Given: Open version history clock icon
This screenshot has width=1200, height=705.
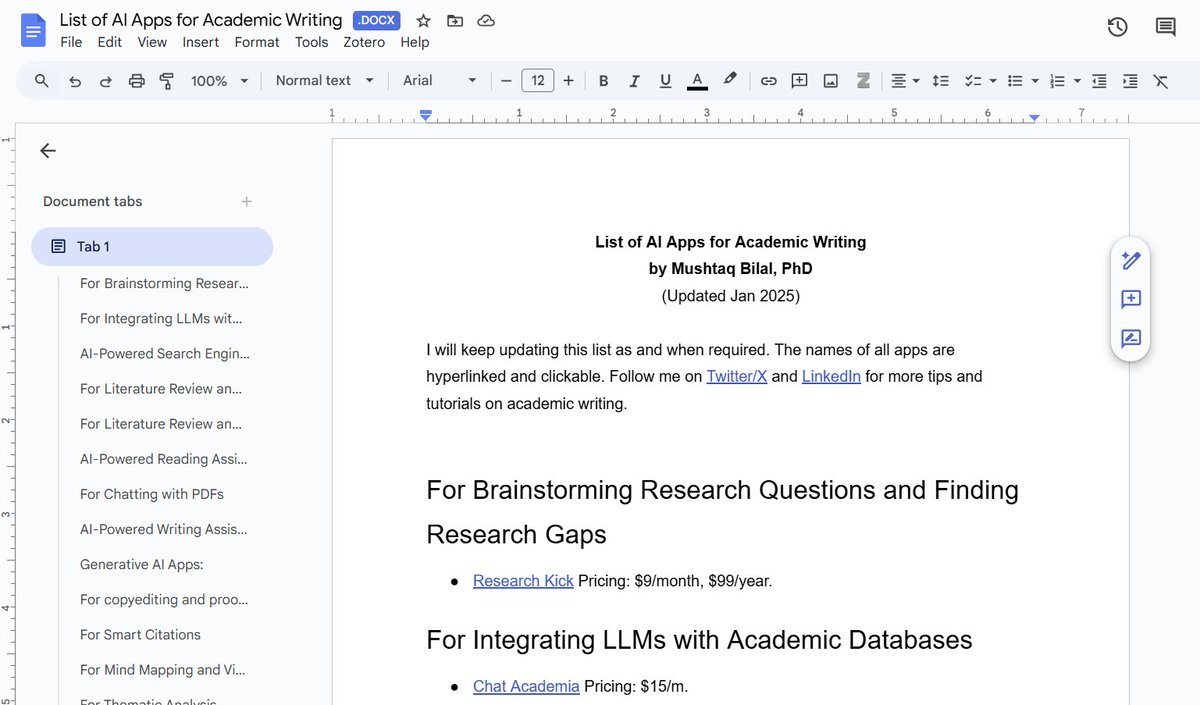Looking at the screenshot, I should click(x=1118, y=27).
